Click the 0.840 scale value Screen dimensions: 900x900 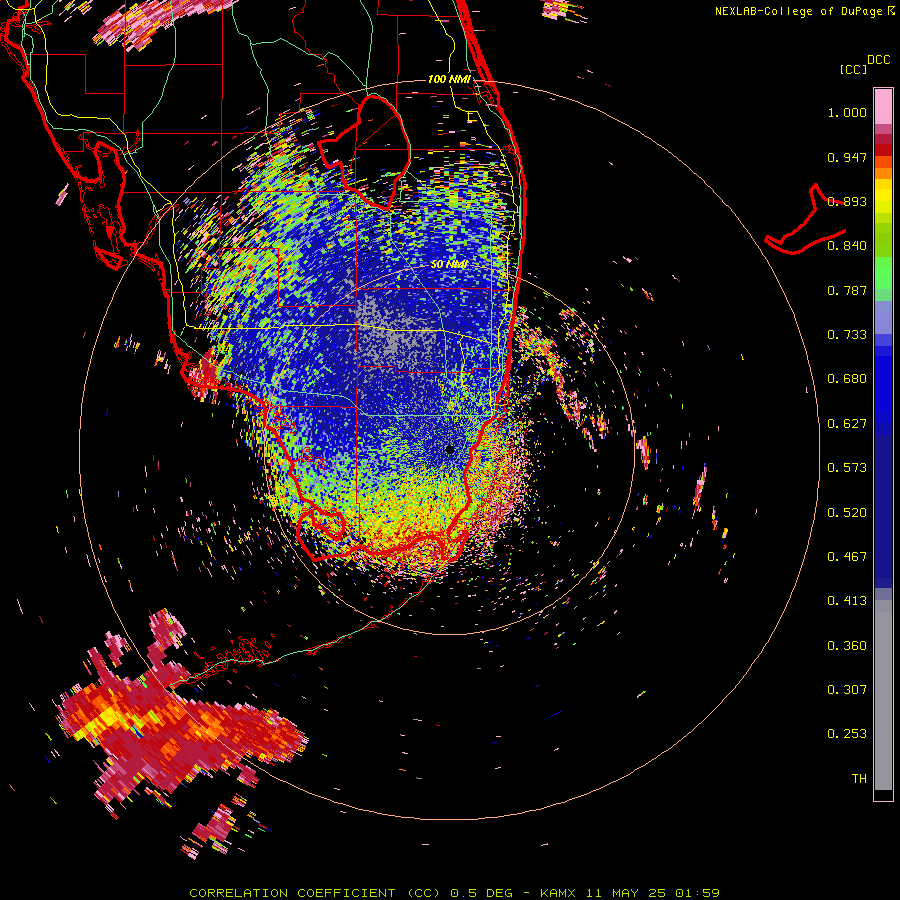tap(847, 246)
